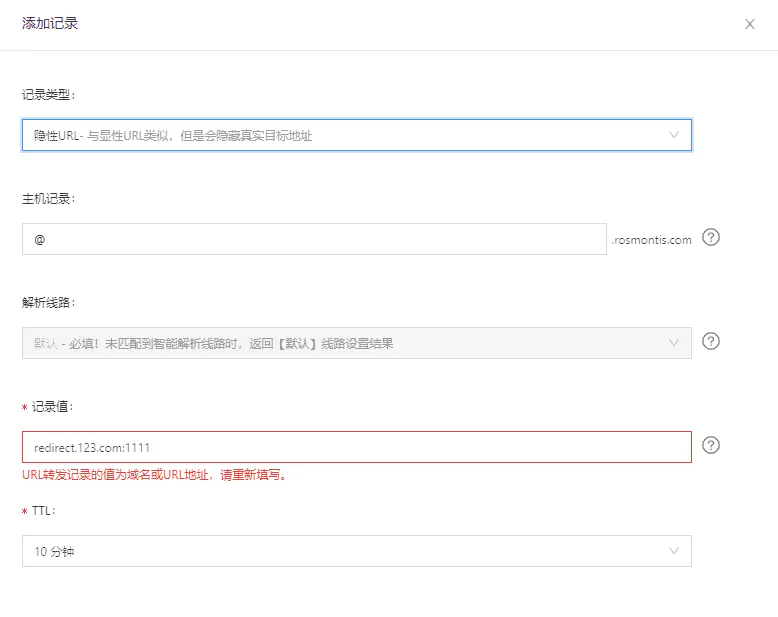
Task: Close the 添加记录 dialog with X
Action: tap(750, 24)
